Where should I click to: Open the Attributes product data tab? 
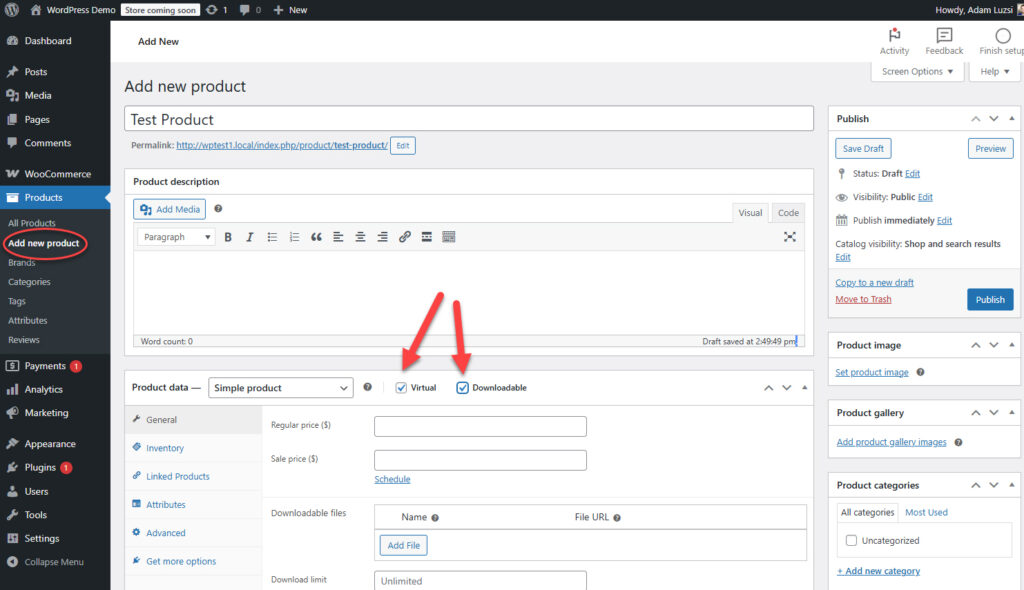166,504
